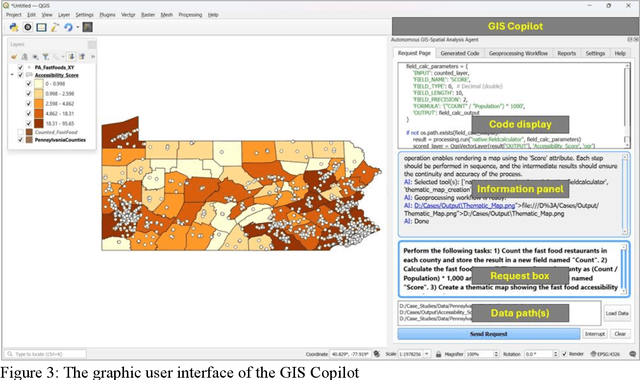The width and height of the screenshot is (640, 380).
Task: Click the blue reload arrow toolbar icon
Action: tap(68, 27)
